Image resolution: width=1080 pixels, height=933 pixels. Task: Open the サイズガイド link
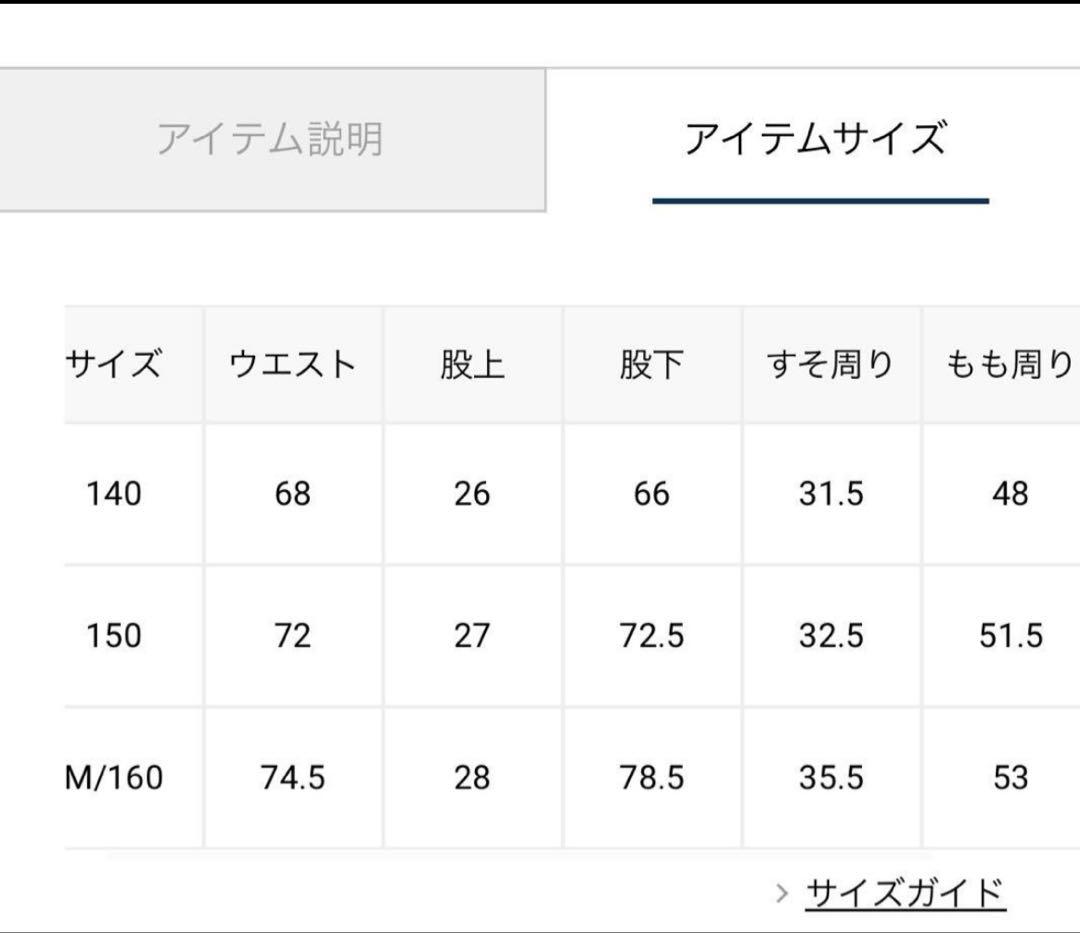[x=905, y=892]
